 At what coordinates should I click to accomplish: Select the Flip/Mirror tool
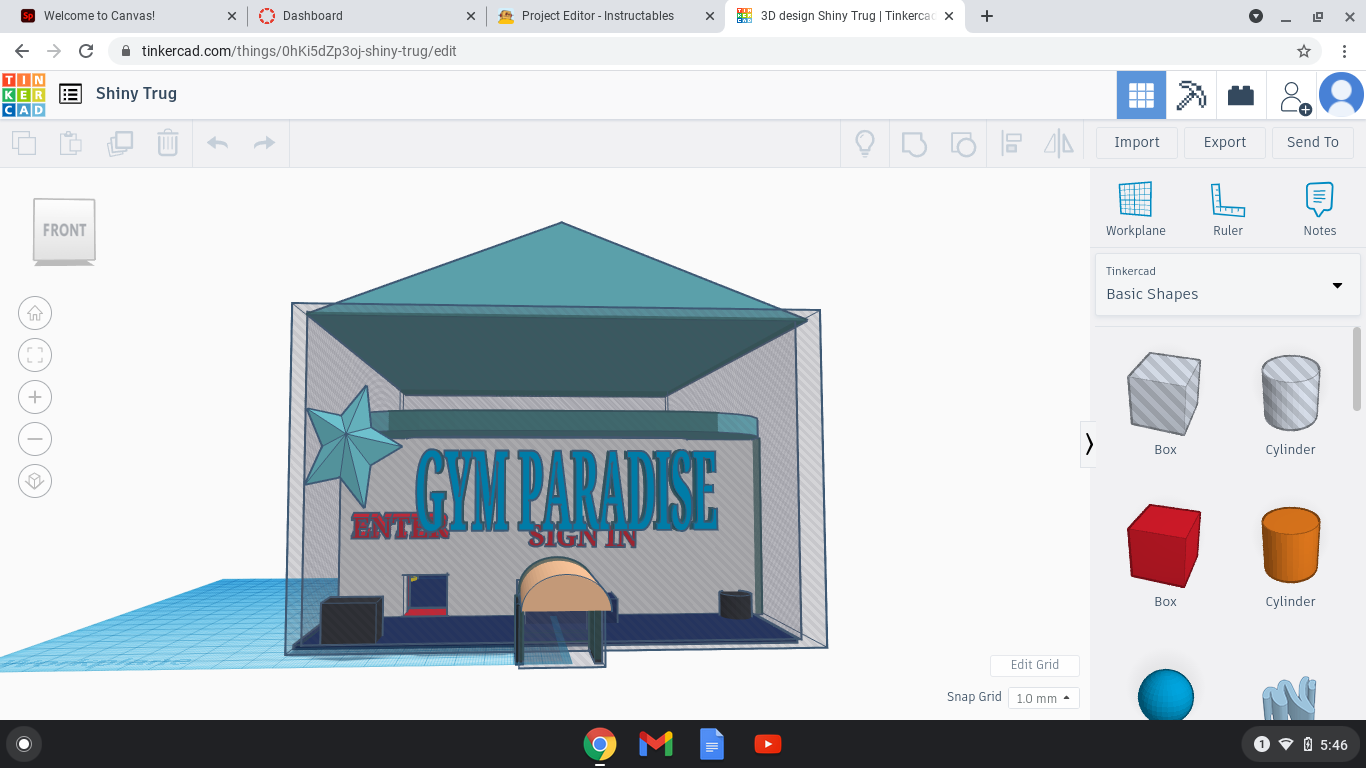coord(1059,143)
